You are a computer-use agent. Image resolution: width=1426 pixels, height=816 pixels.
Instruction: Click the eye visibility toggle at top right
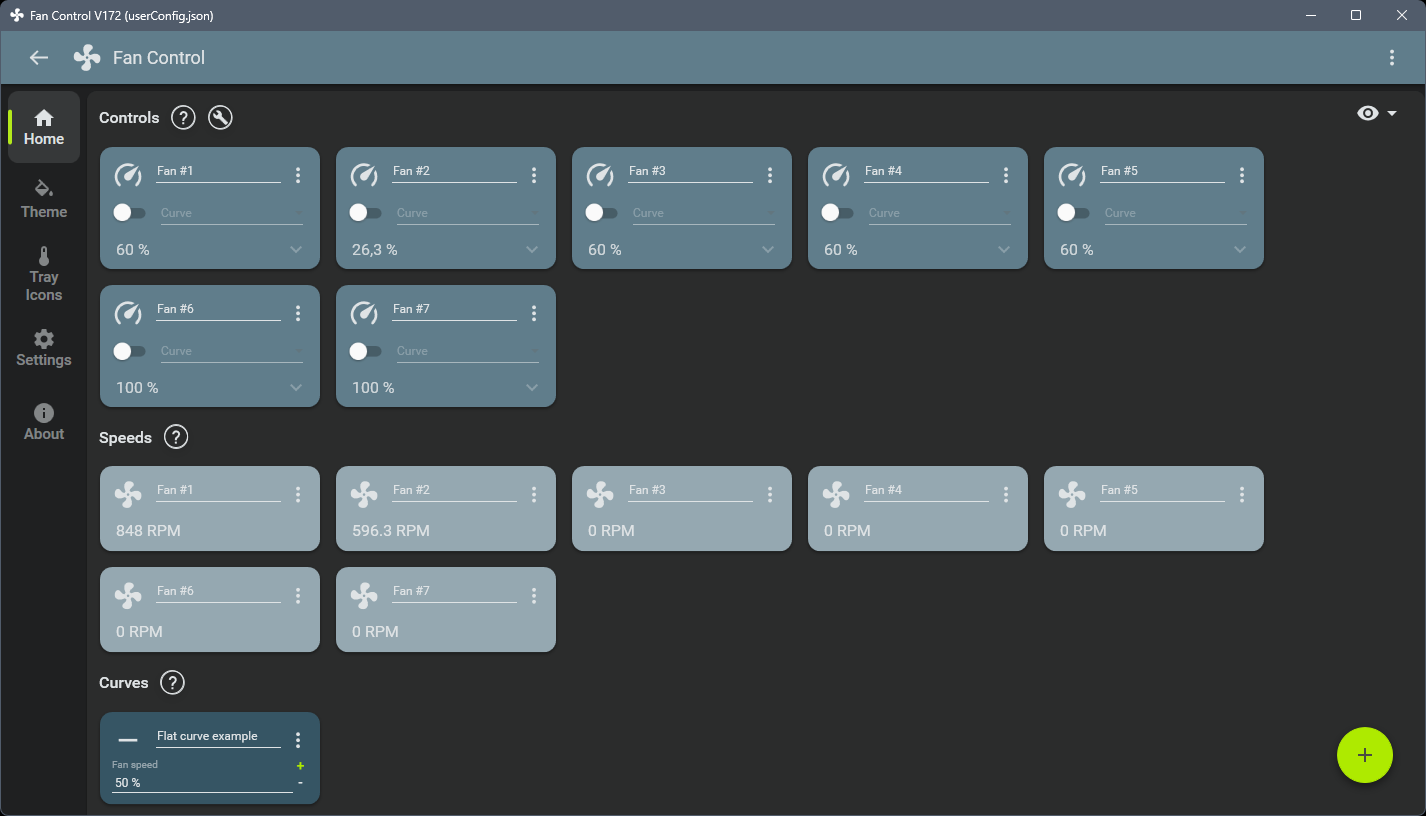(x=1368, y=113)
